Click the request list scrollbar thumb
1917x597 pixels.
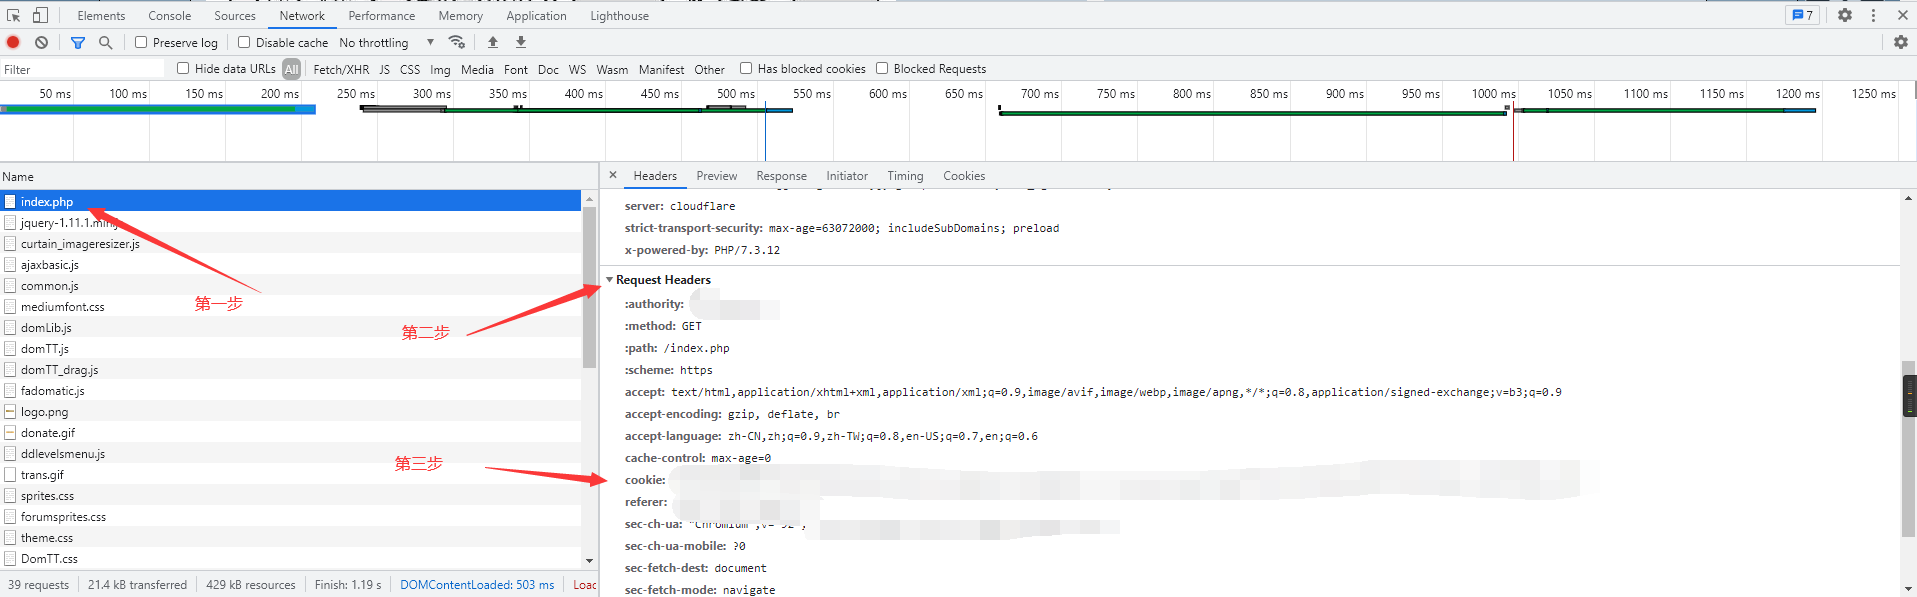tap(589, 287)
